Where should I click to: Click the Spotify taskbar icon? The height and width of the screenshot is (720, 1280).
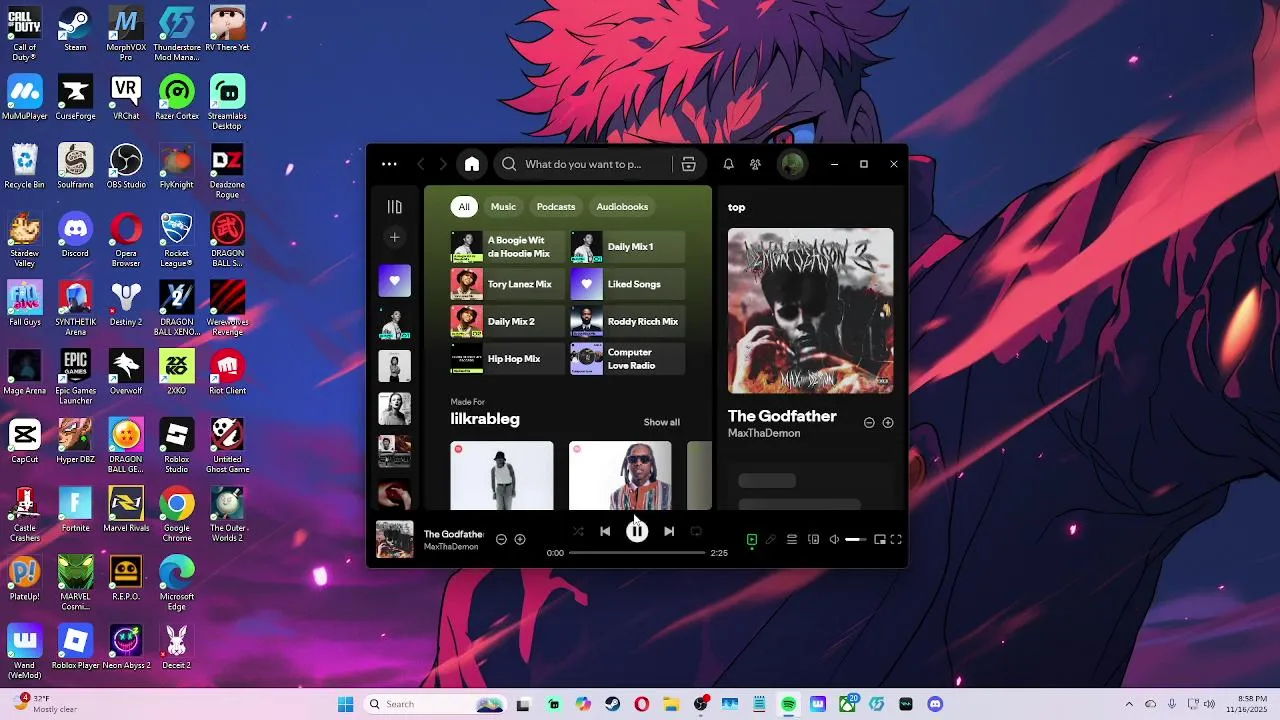tap(789, 704)
